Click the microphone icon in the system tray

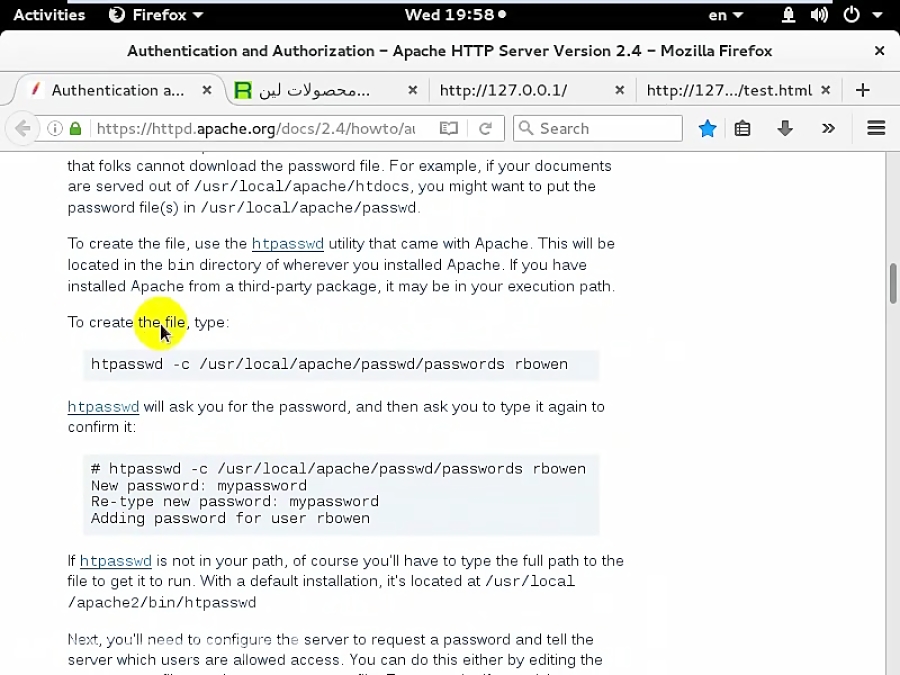(x=788, y=14)
